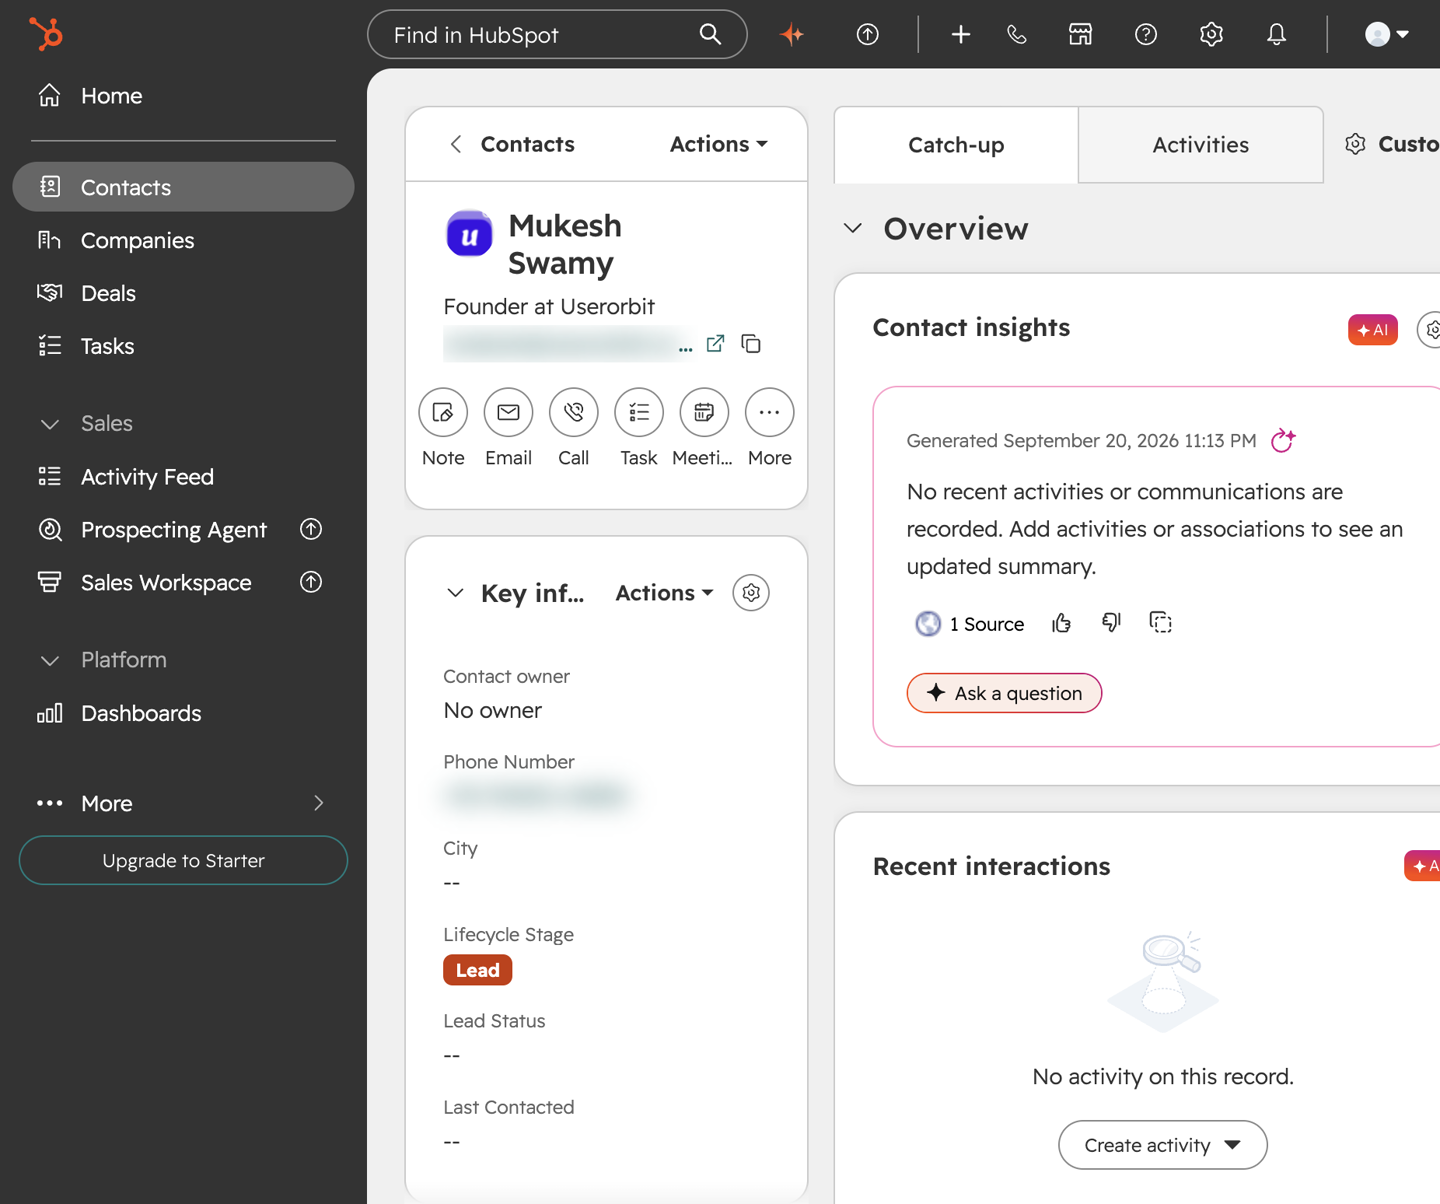1440x1204 pixels.
Task: Click the upgrade icon beside Sales Workspace
Action: coord(311,582)
